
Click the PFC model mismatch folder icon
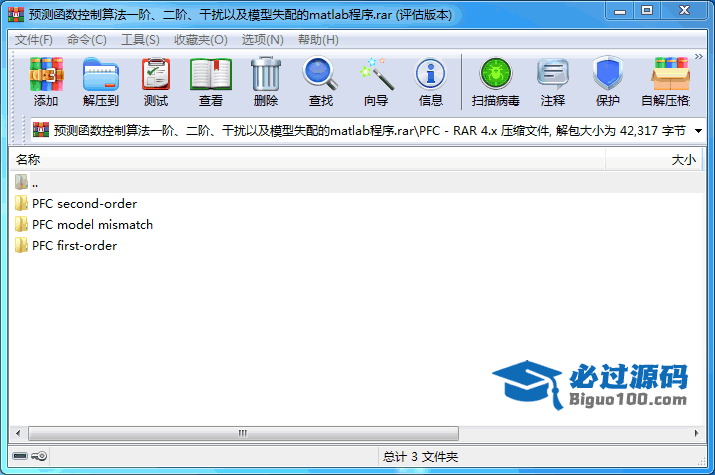[x=21, y=224]
